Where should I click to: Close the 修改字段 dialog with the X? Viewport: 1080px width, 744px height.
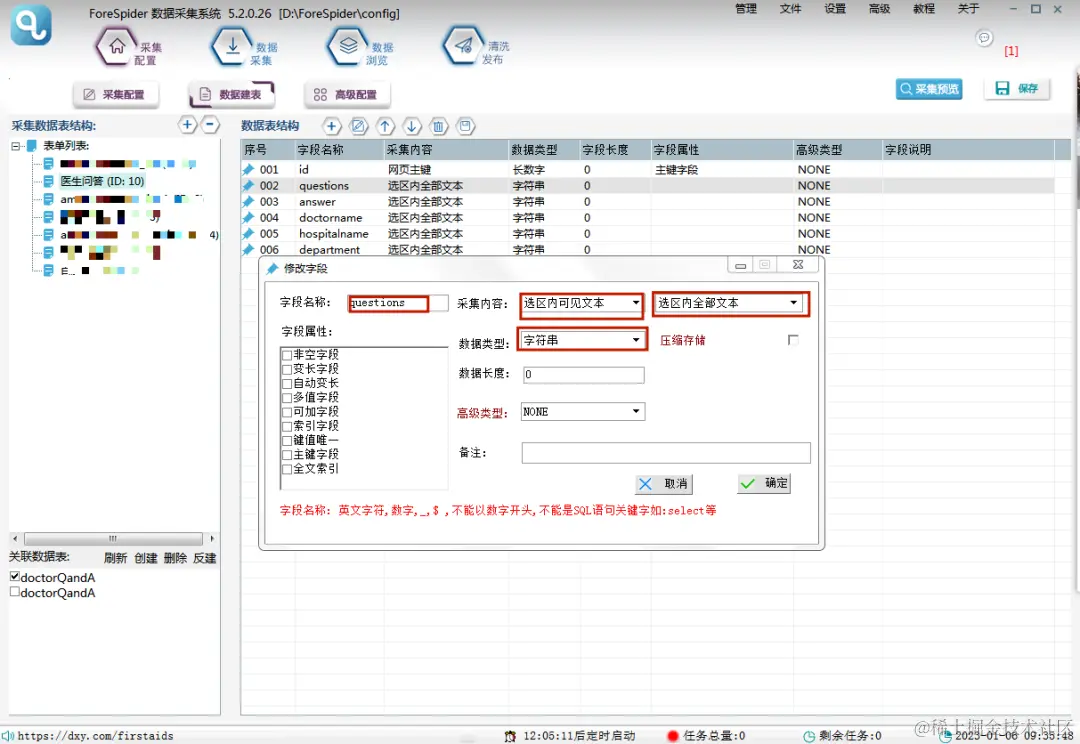click(798, 265)
